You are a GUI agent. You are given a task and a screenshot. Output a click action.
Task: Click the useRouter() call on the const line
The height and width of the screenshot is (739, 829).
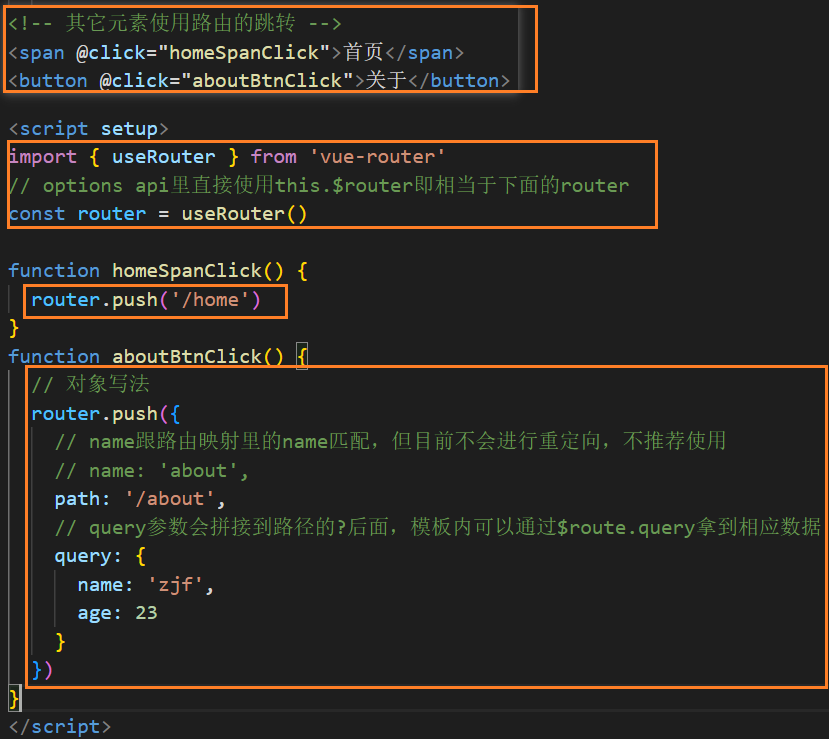(244, 214)
